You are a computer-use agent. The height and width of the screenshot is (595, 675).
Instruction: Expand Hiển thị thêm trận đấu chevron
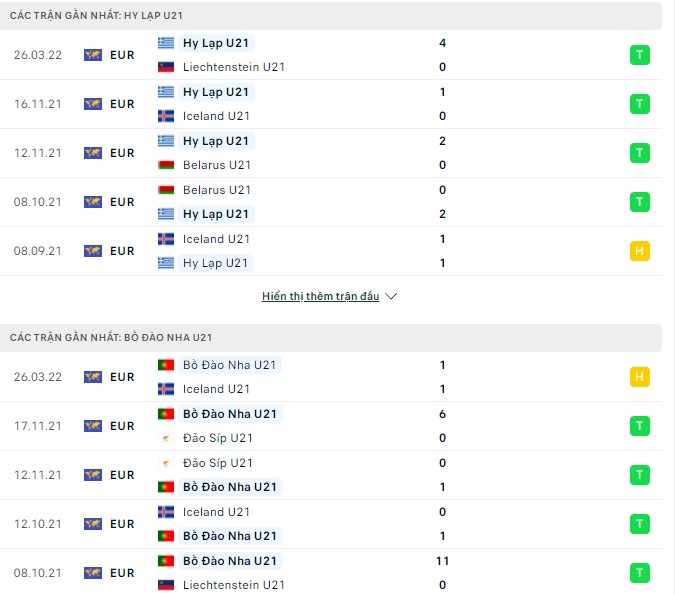coord(391,297)
